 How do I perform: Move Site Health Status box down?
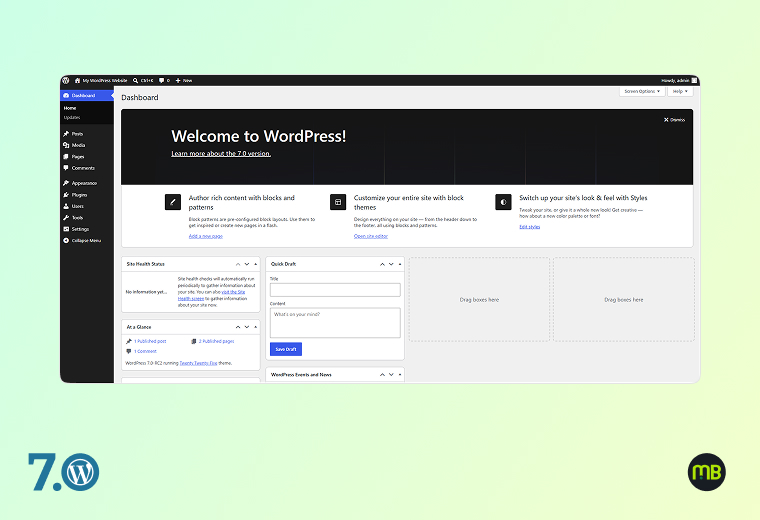point(247,264)
